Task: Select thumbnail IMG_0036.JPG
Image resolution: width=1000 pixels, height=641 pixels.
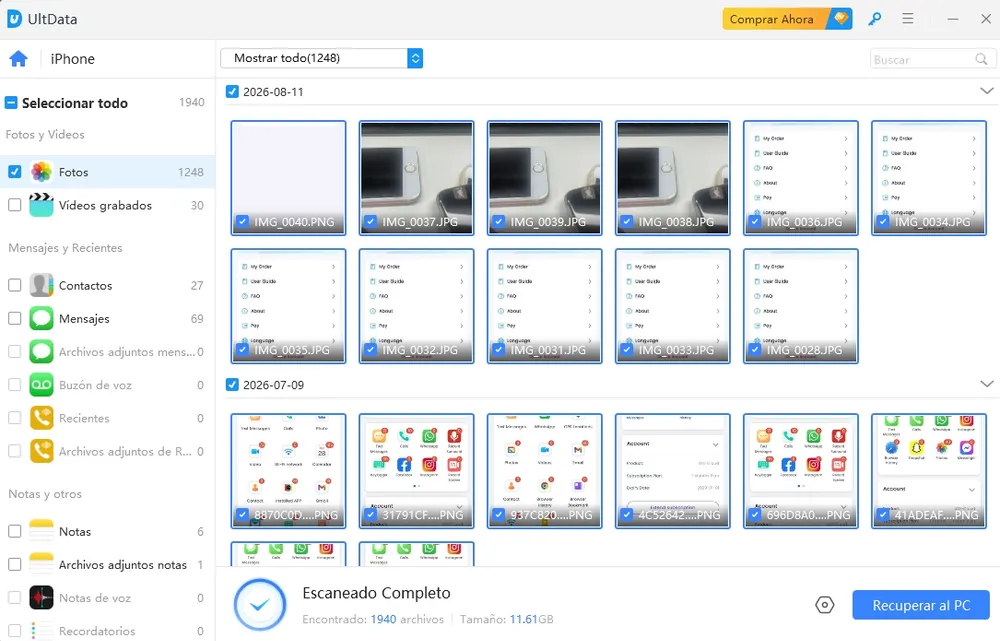Action: pyautogui.click(x=801, y=178)
